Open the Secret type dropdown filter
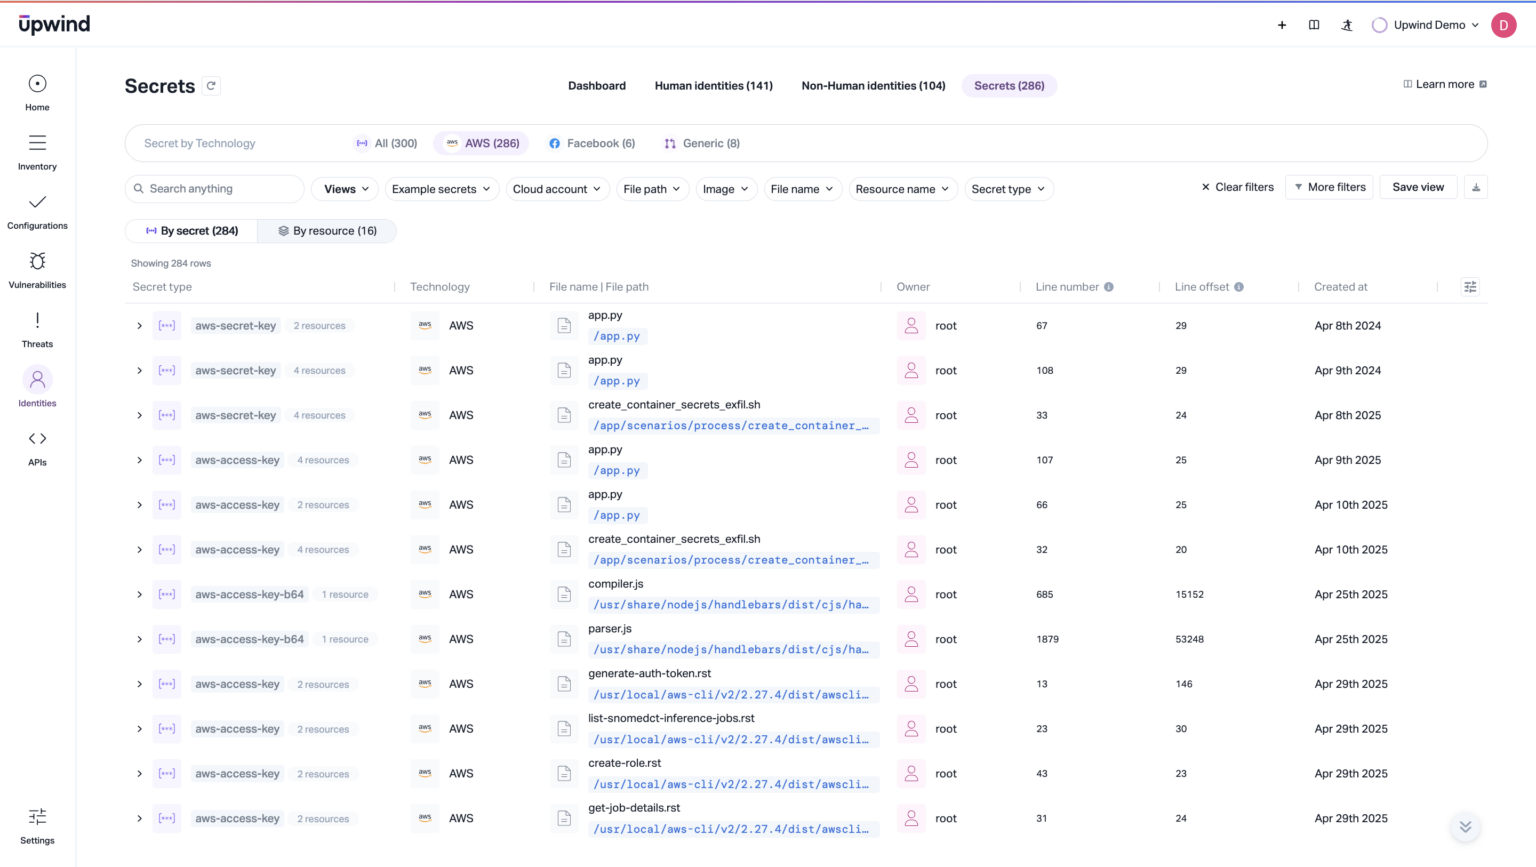1536x867 pixels. pyautogui.click(x=1008, y=189)
